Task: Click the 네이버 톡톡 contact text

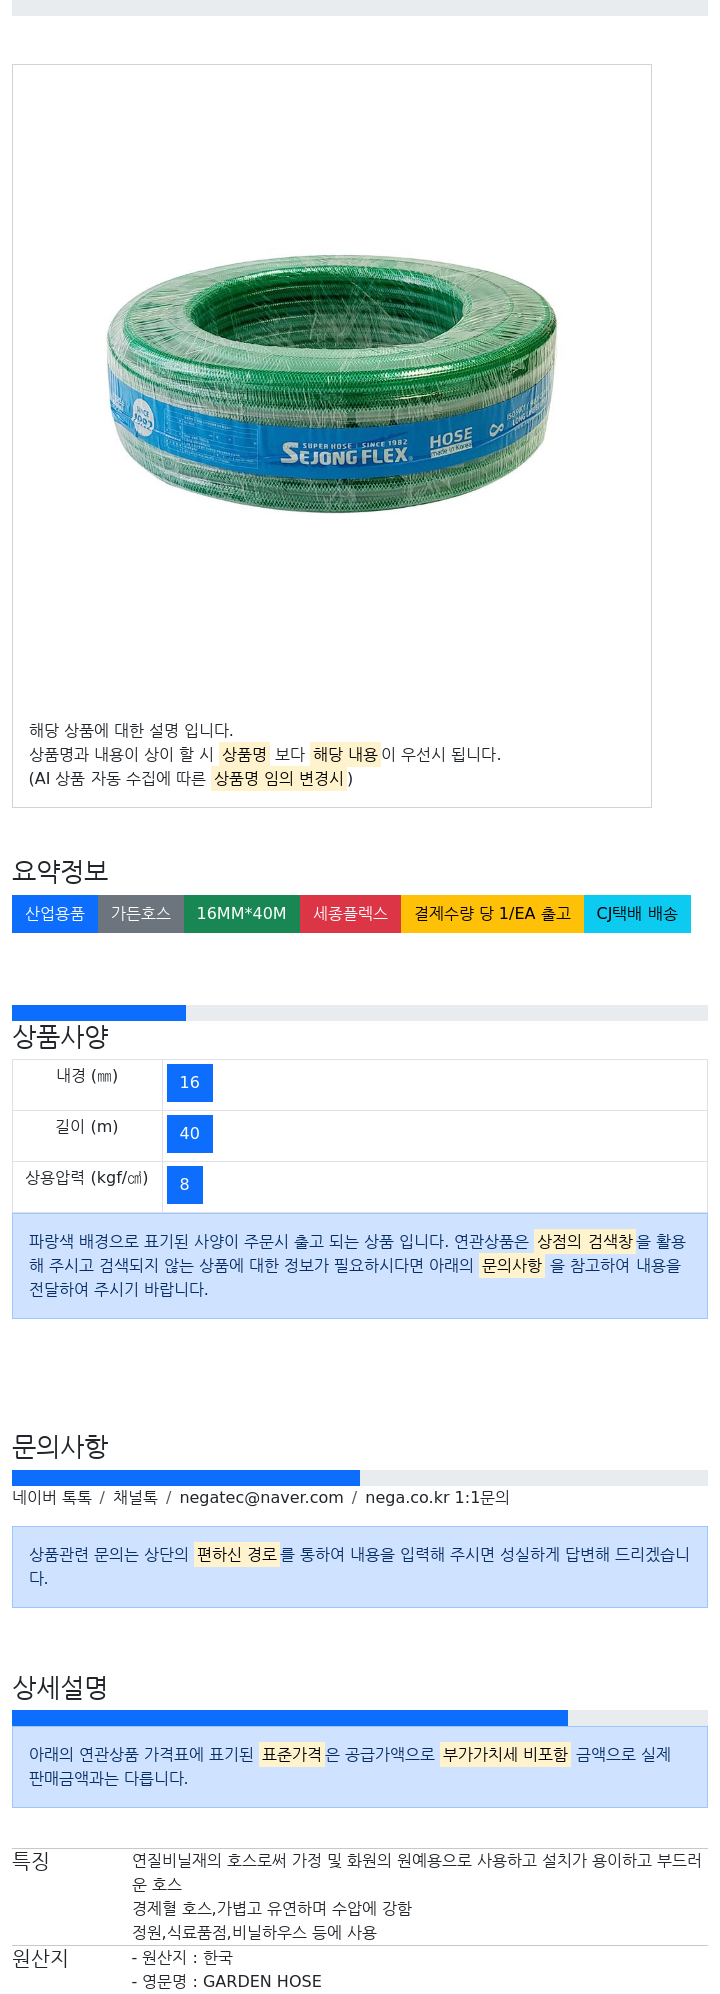Action: [52, 1497]
